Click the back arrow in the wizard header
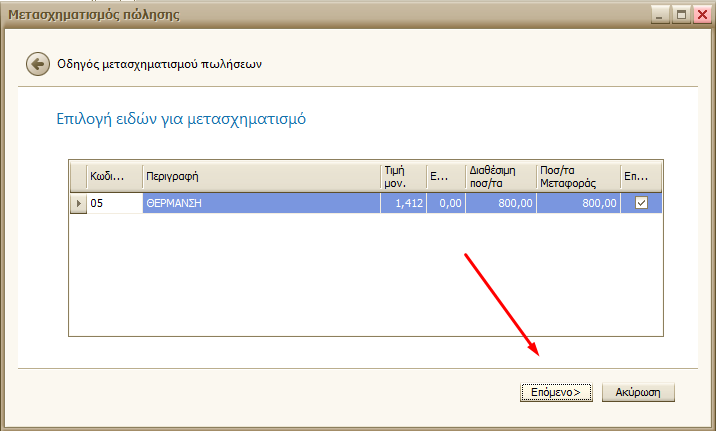This screenshot has width=716, height=431. 38,64
